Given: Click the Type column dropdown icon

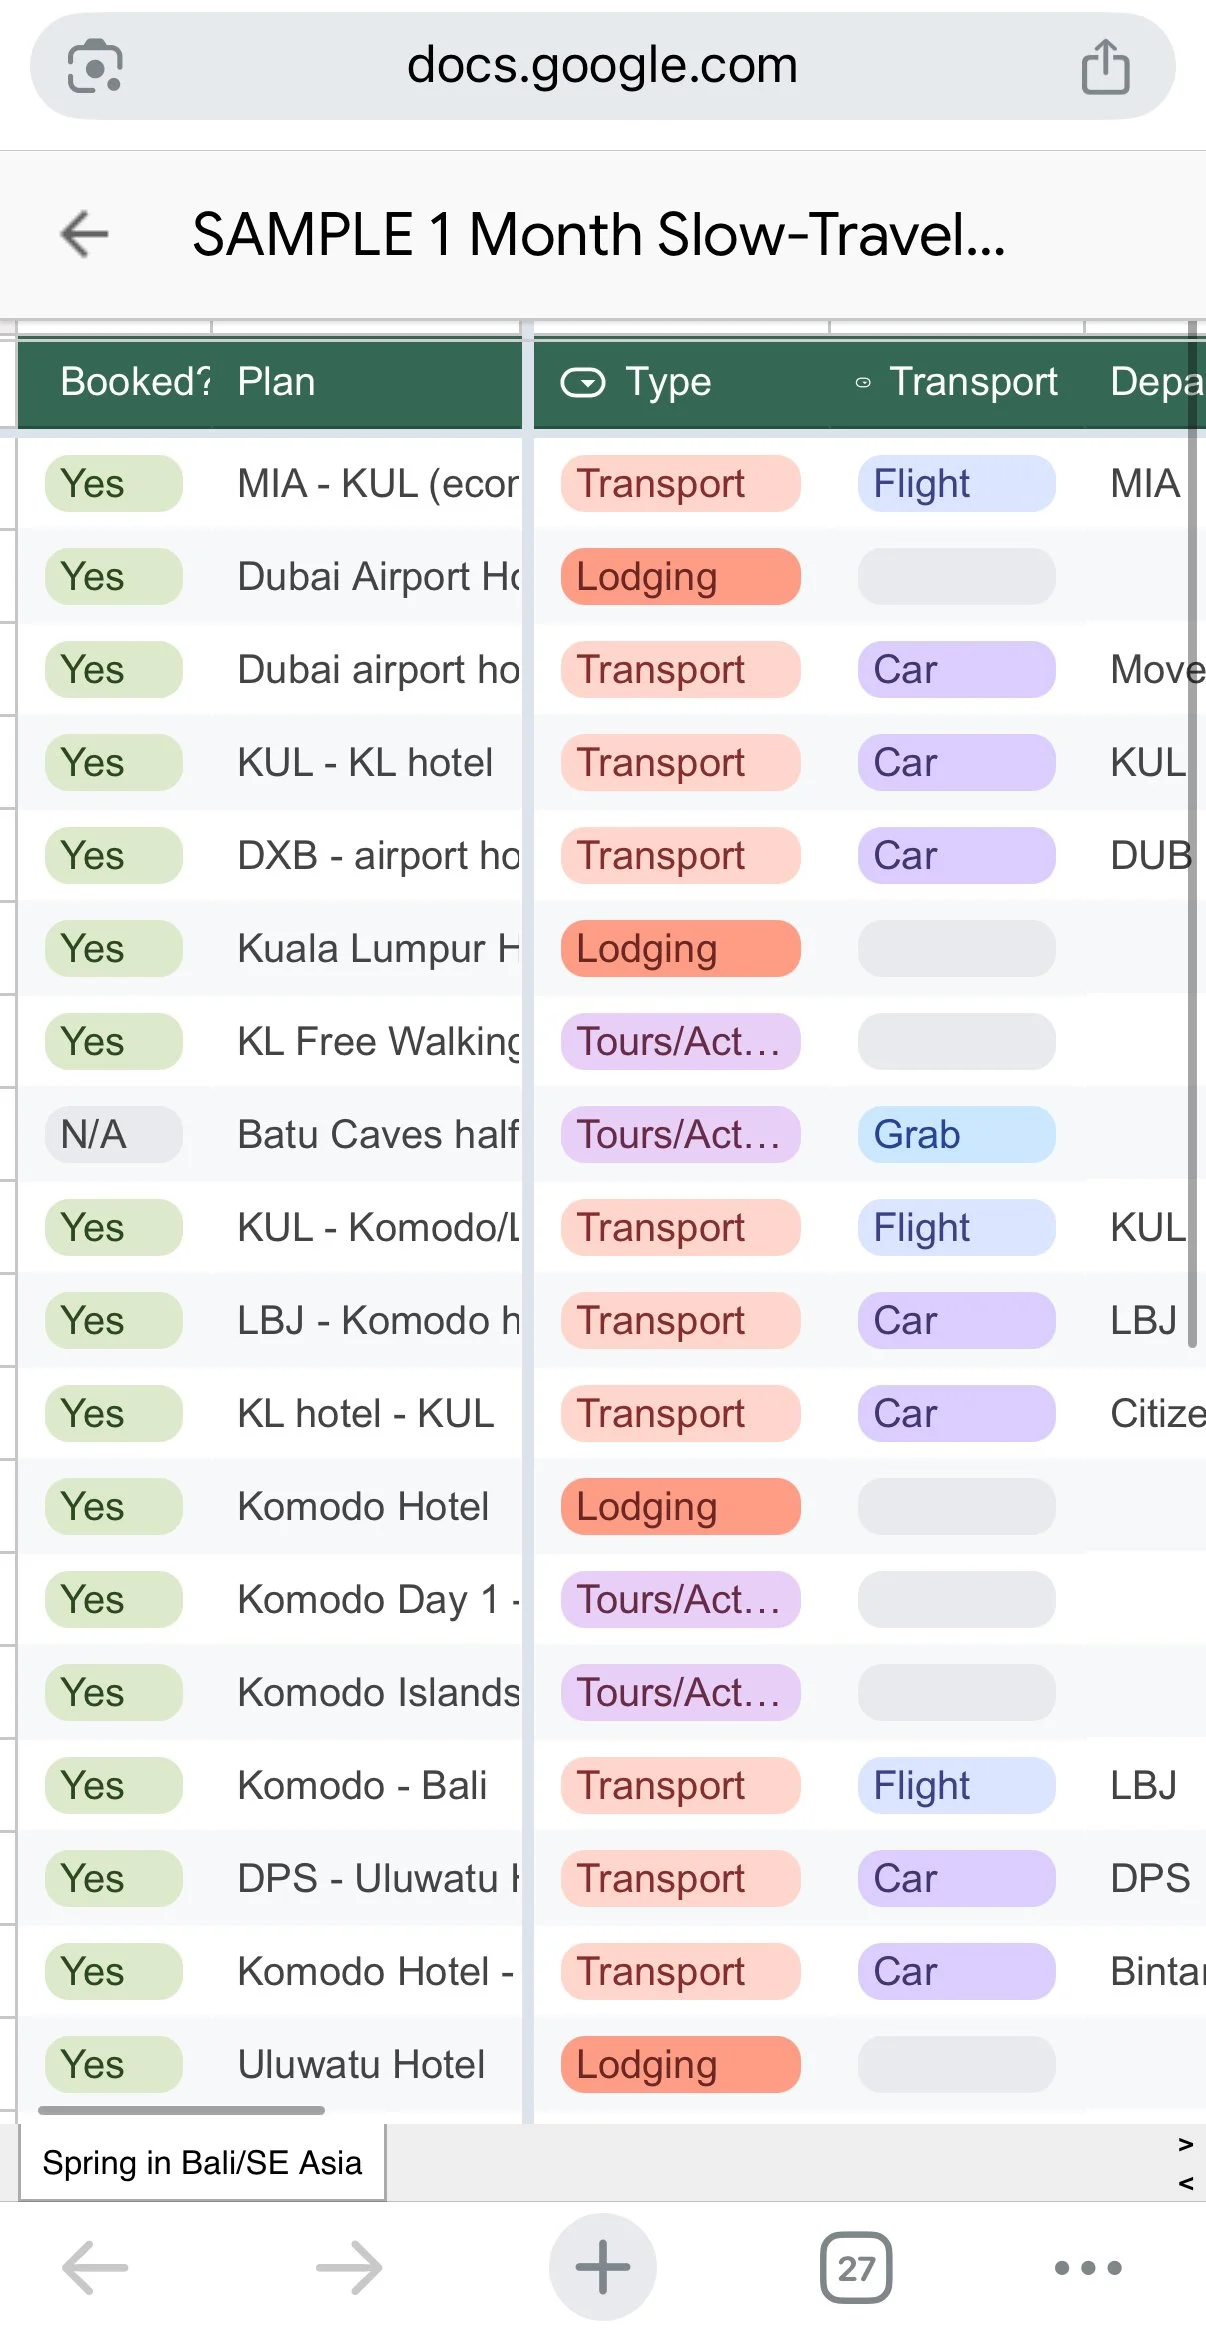Looking at the screenshot, I should point(583,382).
